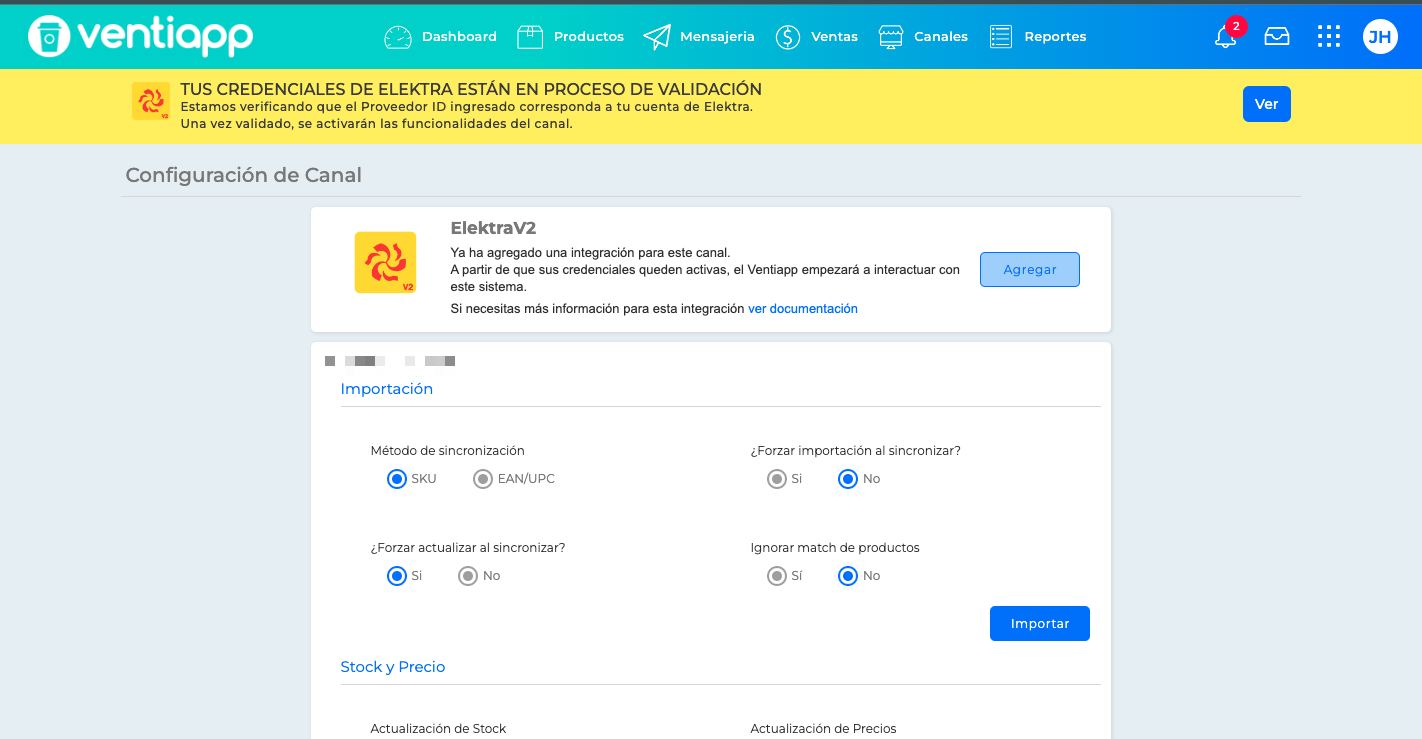
Task: Open the notifications bell icon
Action: [x=1225, y=37]
